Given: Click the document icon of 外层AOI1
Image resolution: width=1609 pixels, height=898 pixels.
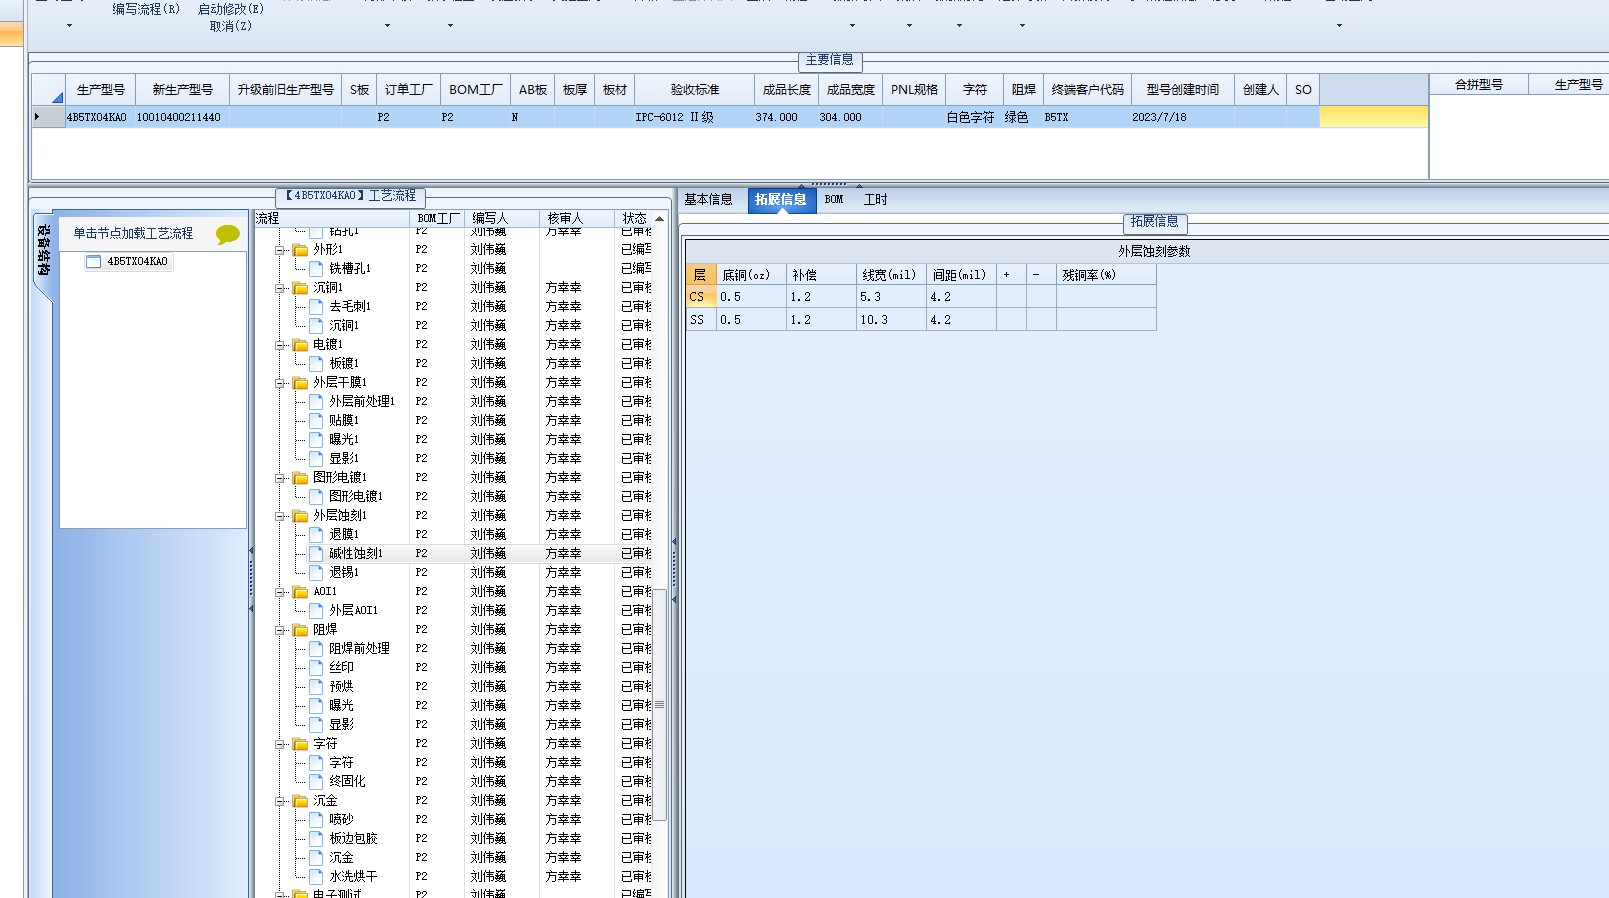Looking at the screenshot, I should [x=317, y=611].
